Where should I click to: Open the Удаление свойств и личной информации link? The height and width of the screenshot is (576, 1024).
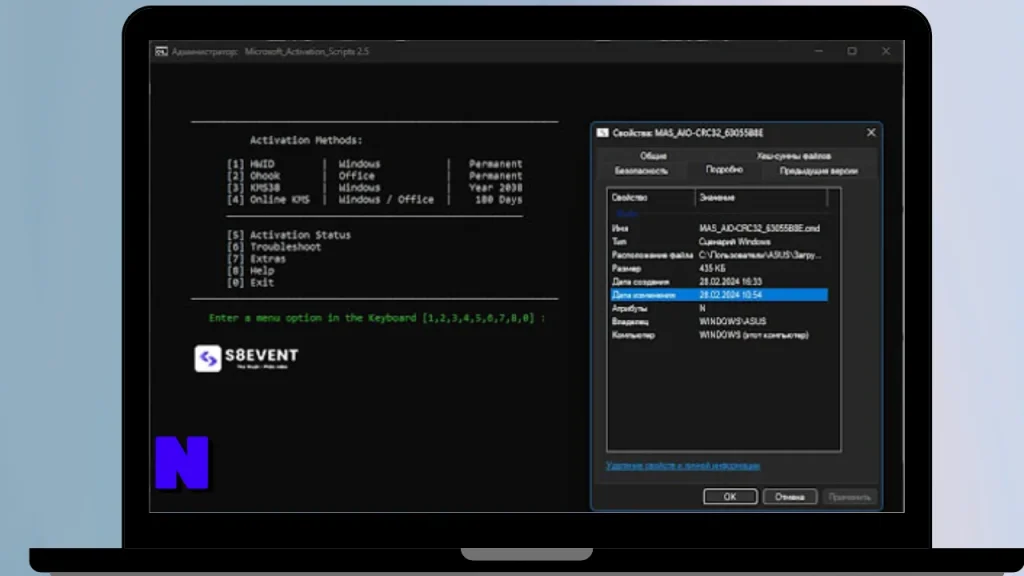(x=683, y=466)
